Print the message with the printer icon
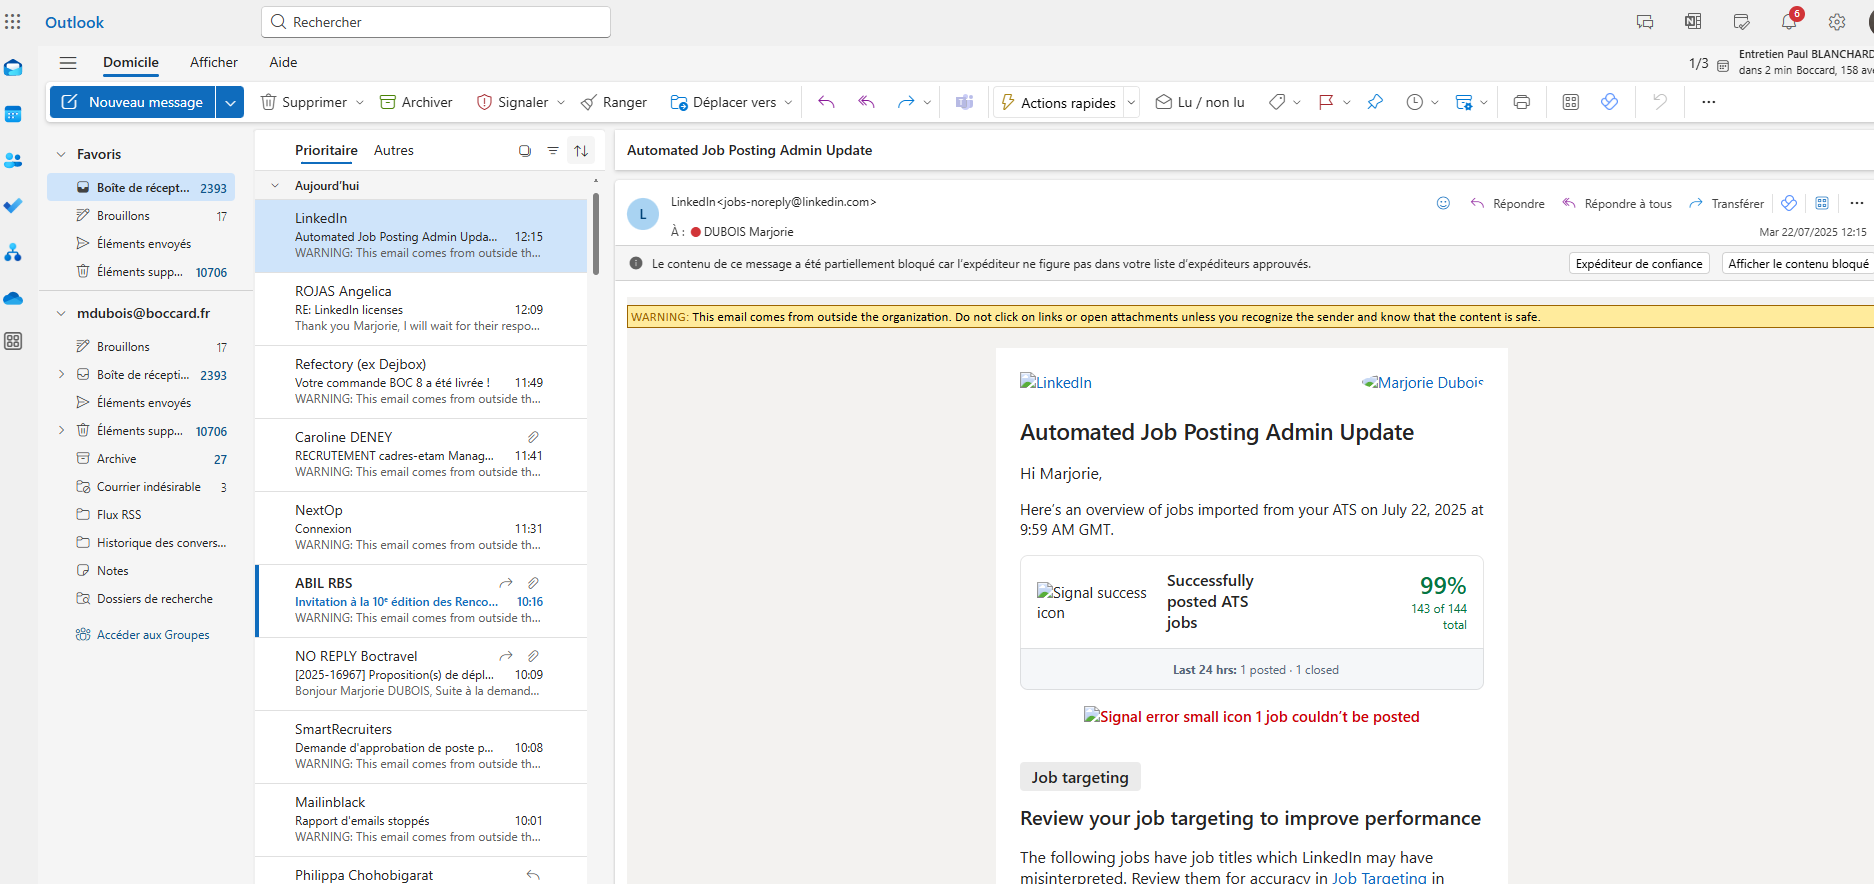Viewport: 1874px width, 884px height. (1522, 102)
